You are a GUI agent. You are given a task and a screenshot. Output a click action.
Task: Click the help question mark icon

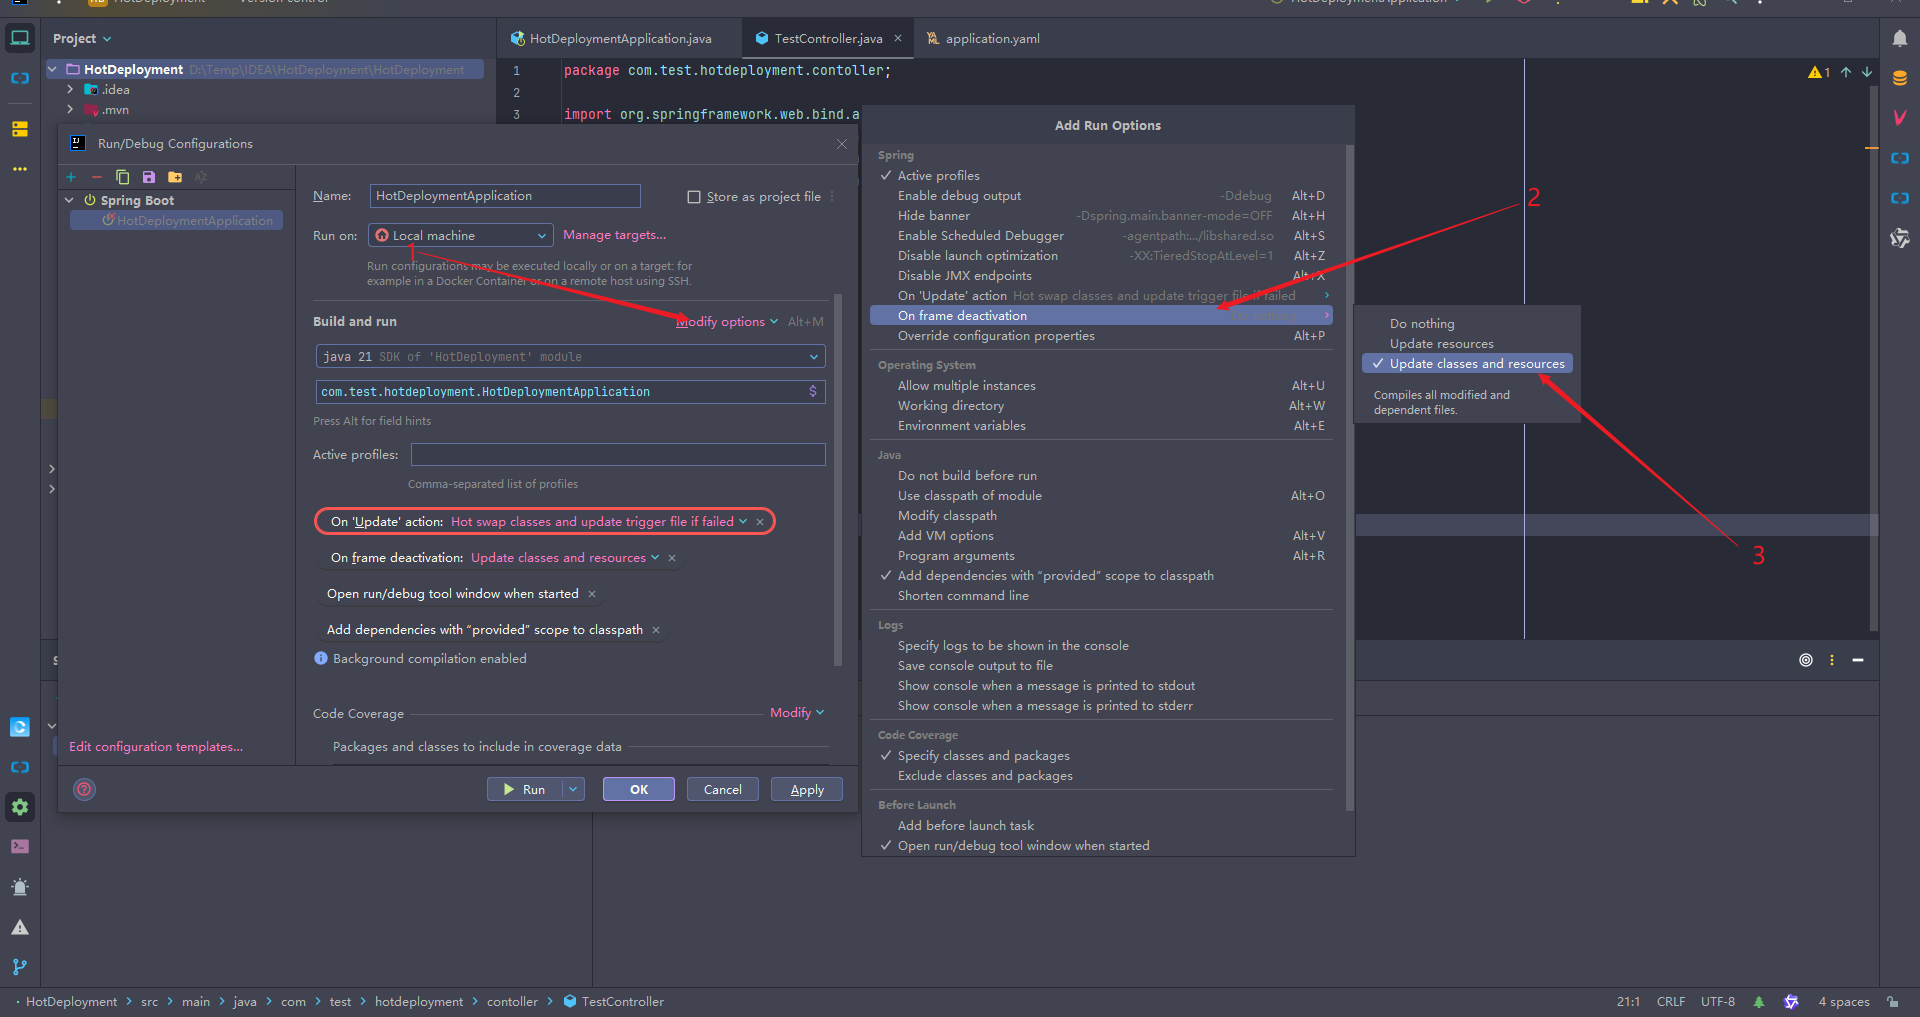point(85,789)
